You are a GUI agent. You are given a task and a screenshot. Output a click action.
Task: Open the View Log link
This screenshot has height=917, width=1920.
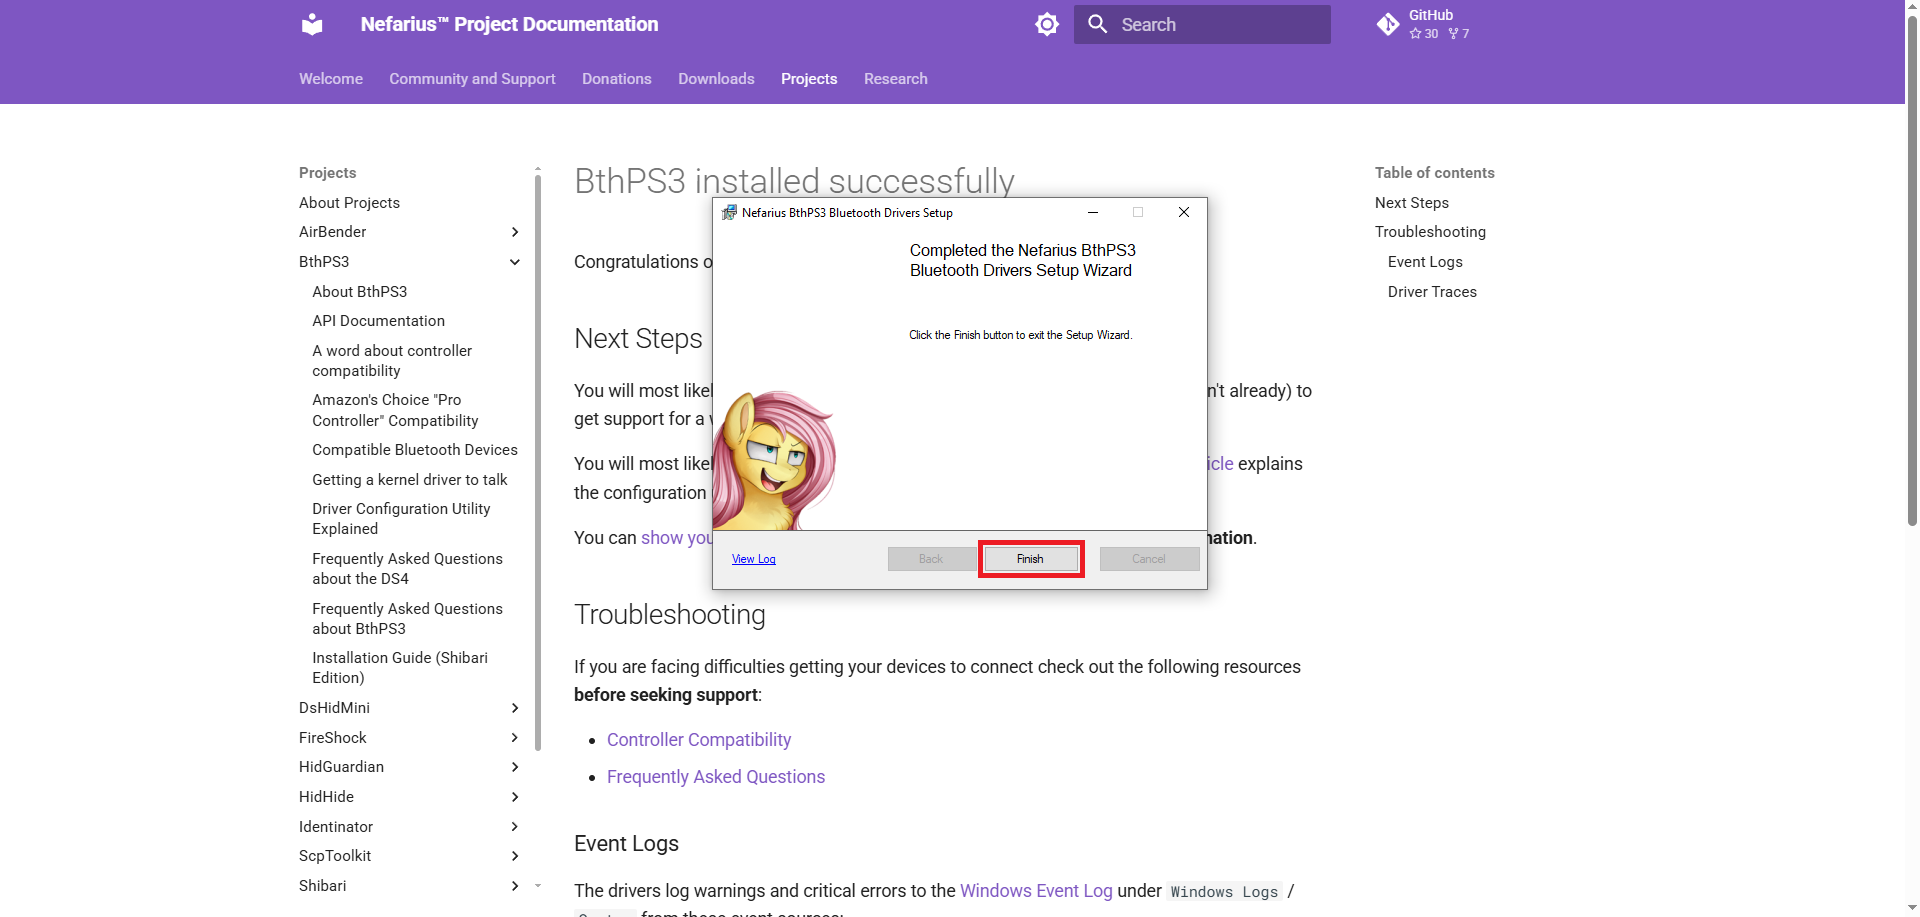point(753,559)
